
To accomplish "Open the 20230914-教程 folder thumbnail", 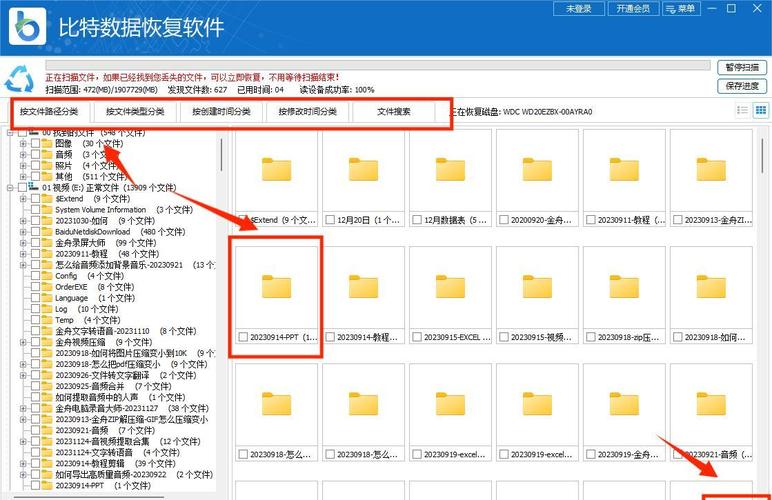I will pos(363,287).
